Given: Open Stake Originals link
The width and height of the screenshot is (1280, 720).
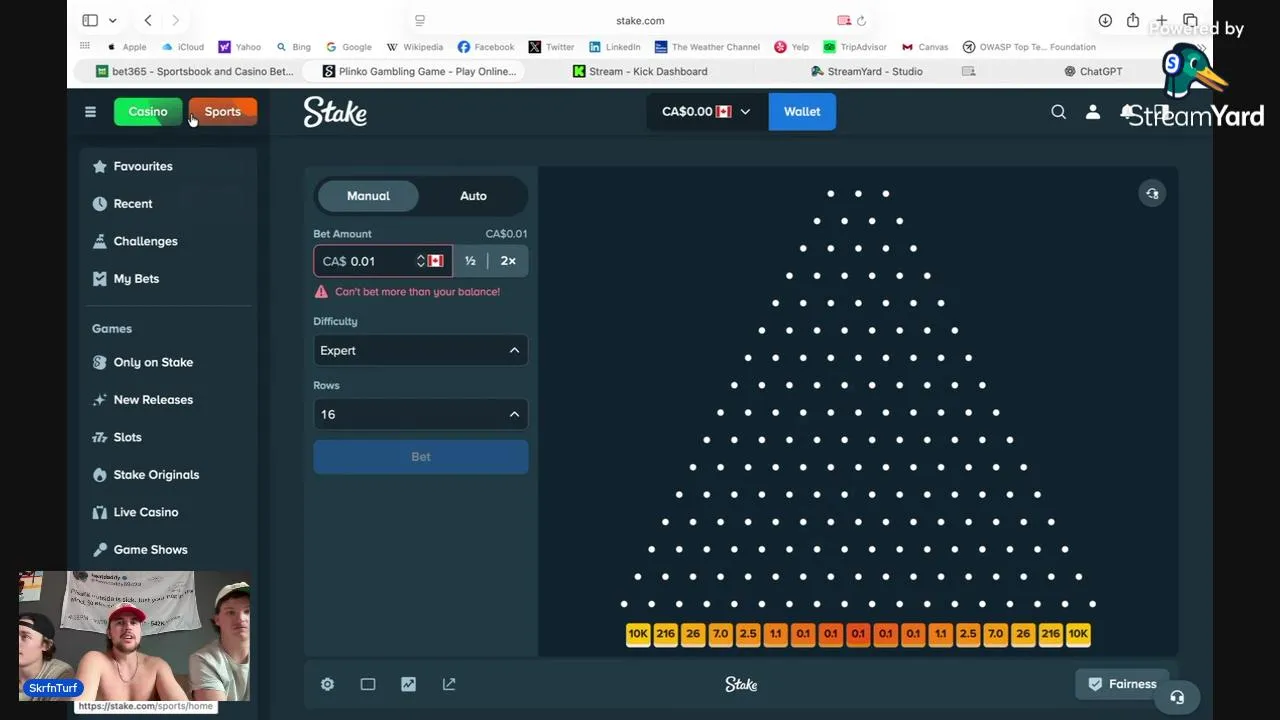Looking at the screenshot, I should click(x=156, y=475).
